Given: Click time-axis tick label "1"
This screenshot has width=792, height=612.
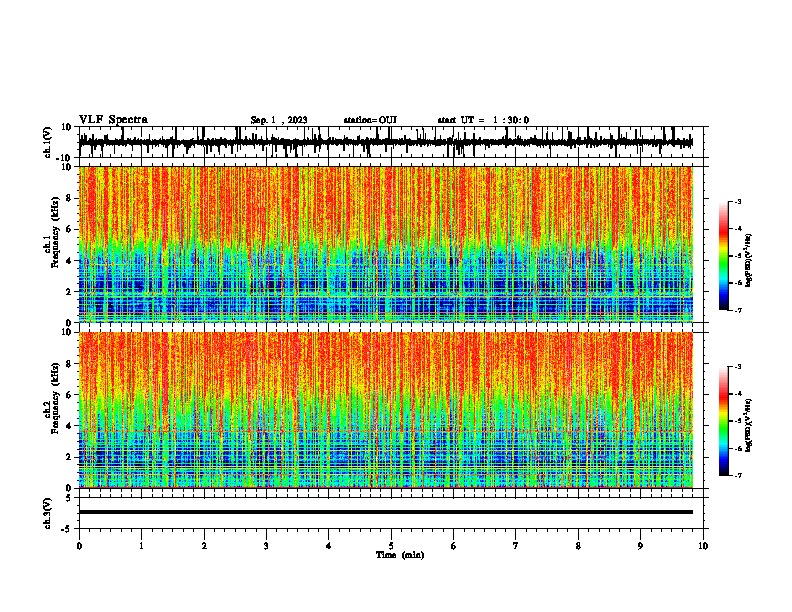Looking at the screenshot, I should [141, 546].
